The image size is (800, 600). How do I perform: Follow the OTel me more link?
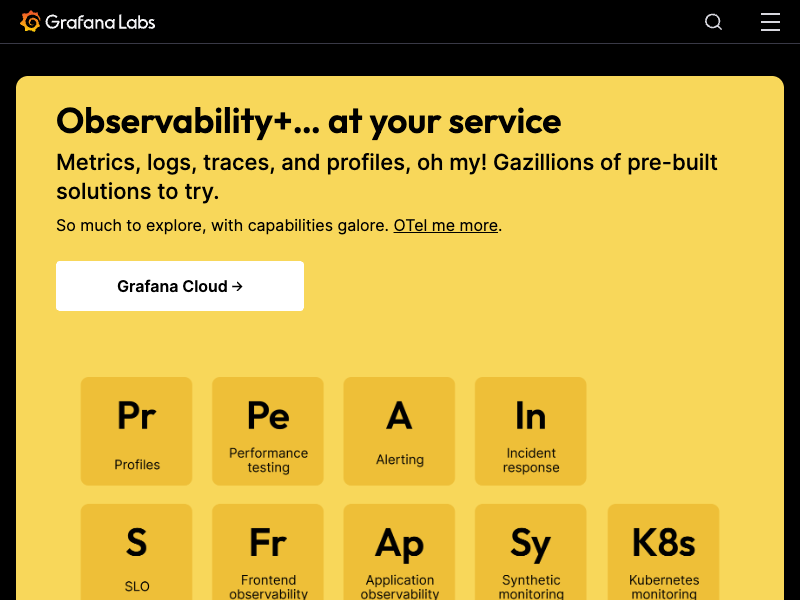445,225
